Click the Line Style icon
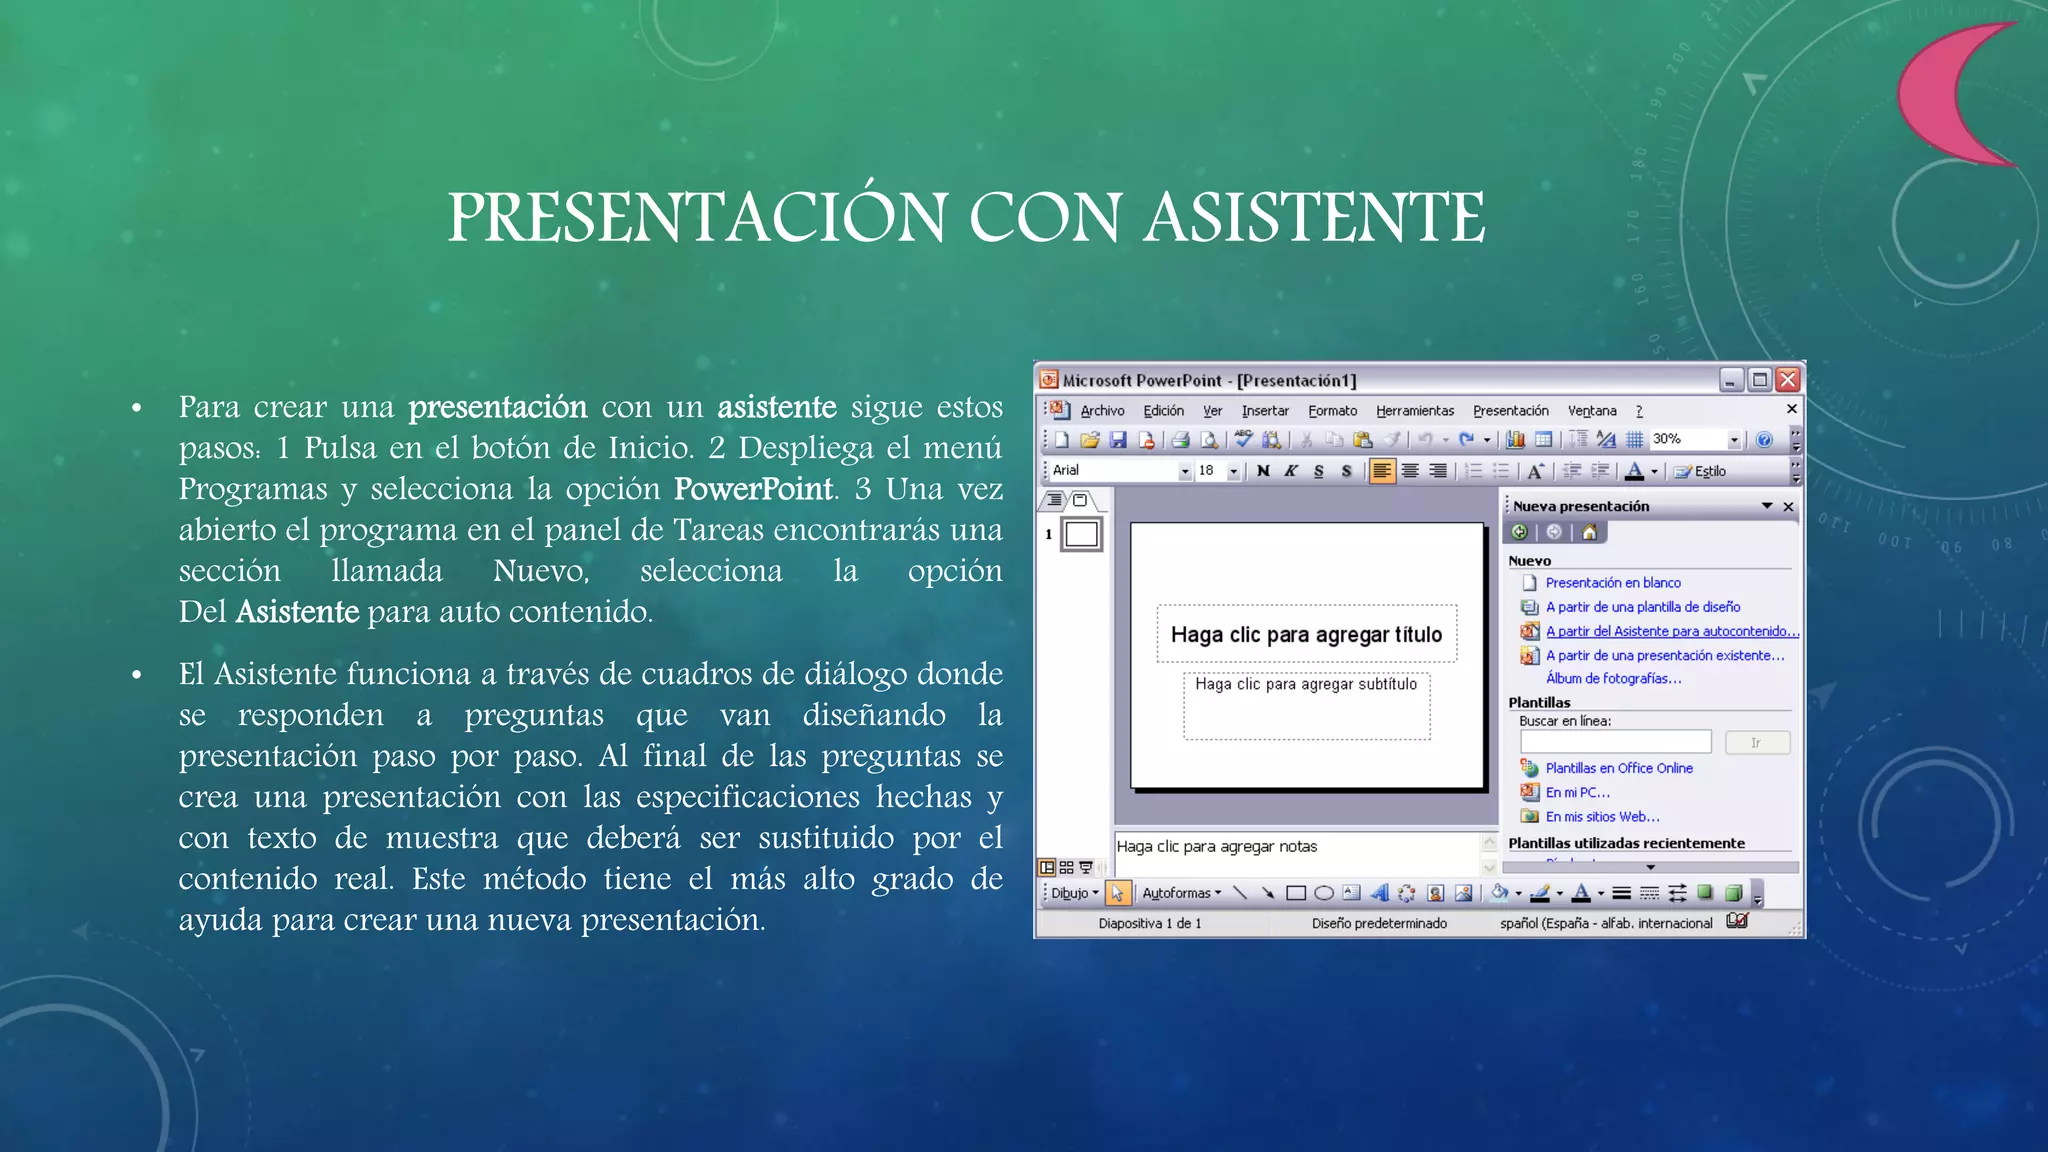Image resolution: width=2048 pixels, height=1152 pixels. click(1622, 893)
